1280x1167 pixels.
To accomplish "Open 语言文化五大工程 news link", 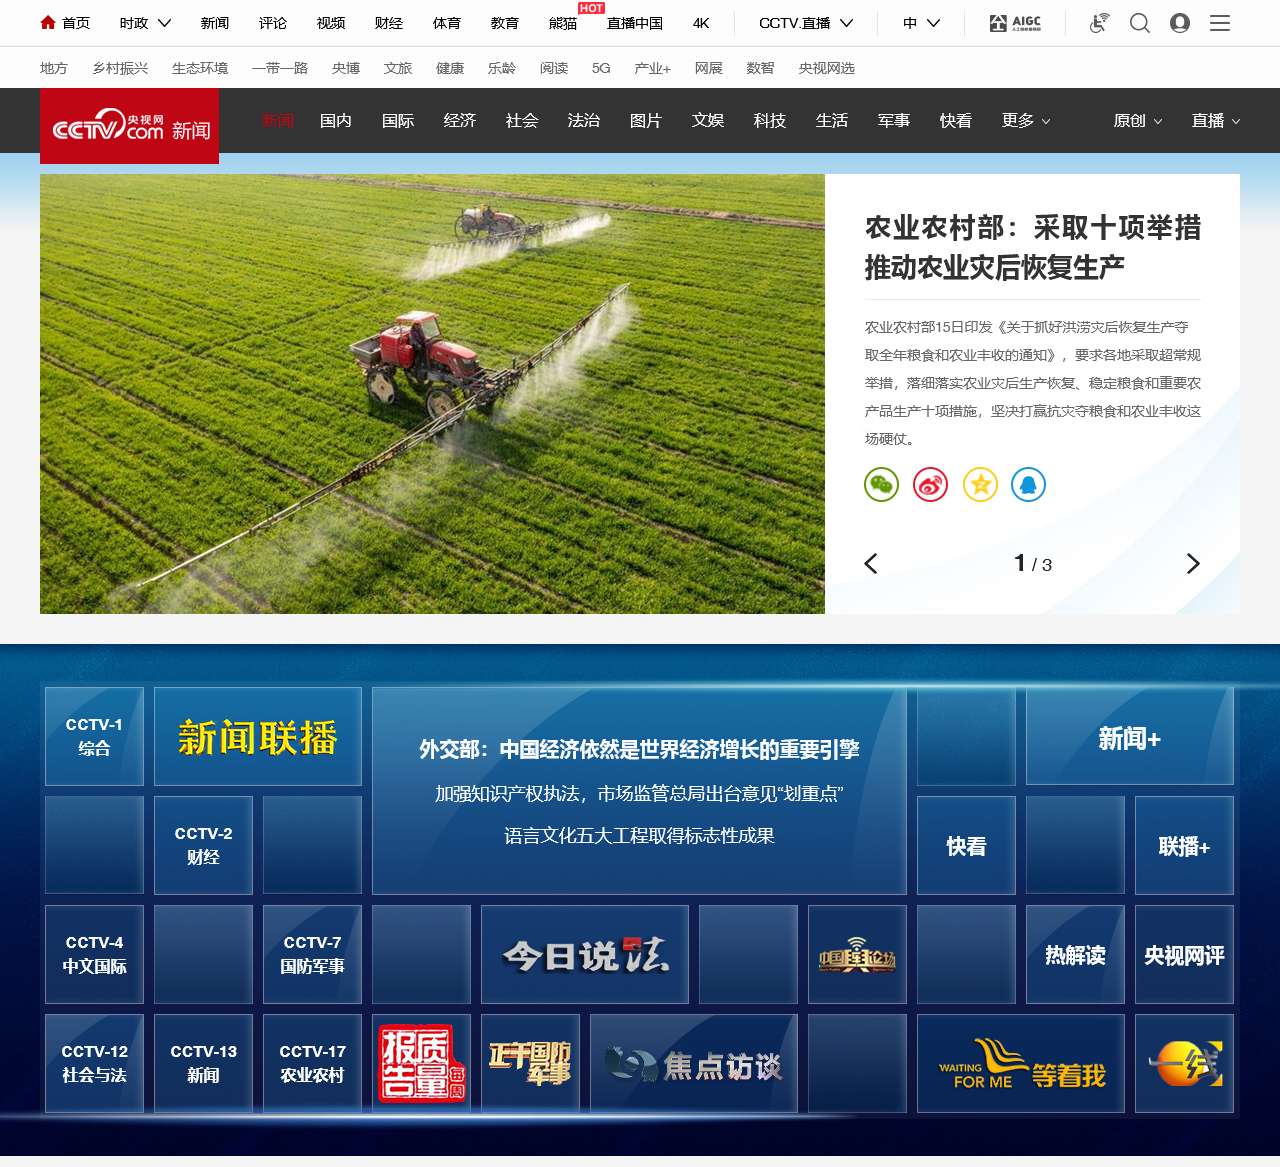I will [x=639, y=835].
